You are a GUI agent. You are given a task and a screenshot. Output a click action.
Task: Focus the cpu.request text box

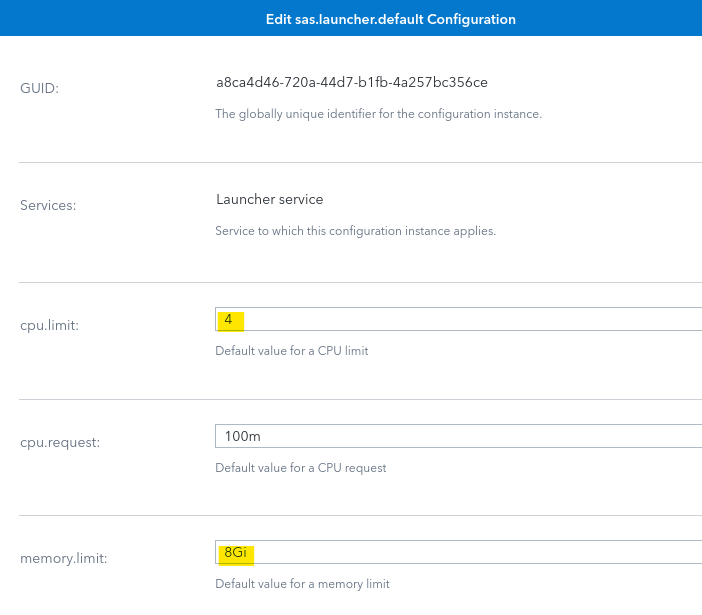pos(458,436)
